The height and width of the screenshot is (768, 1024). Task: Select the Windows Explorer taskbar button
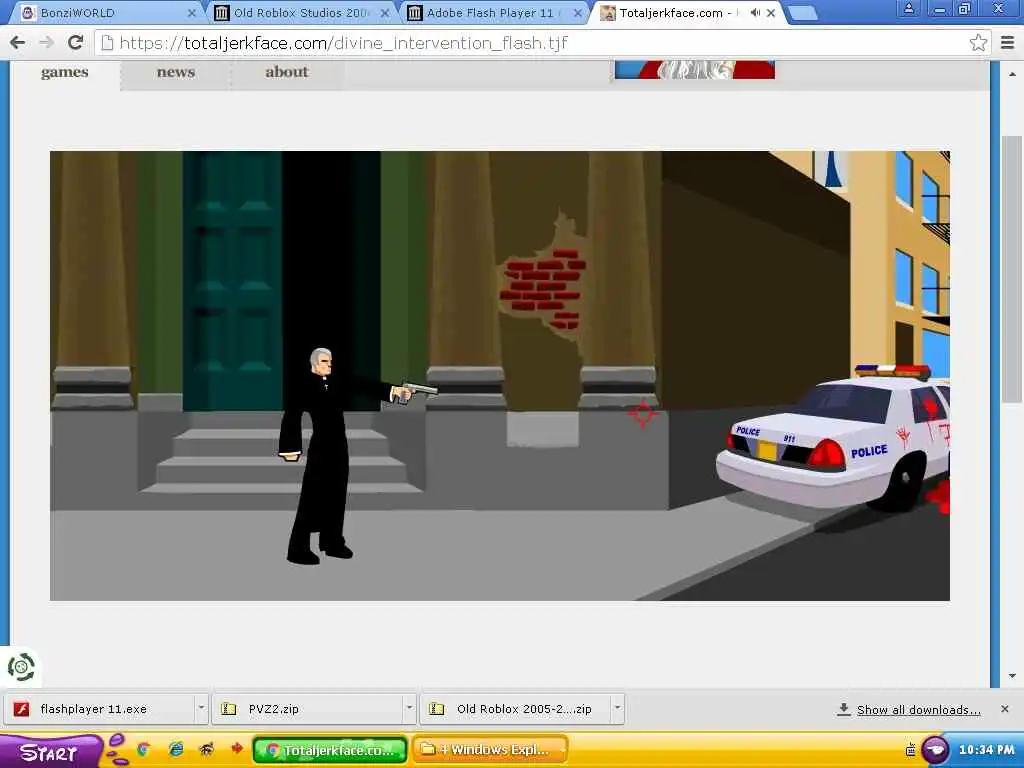point(490,750)
